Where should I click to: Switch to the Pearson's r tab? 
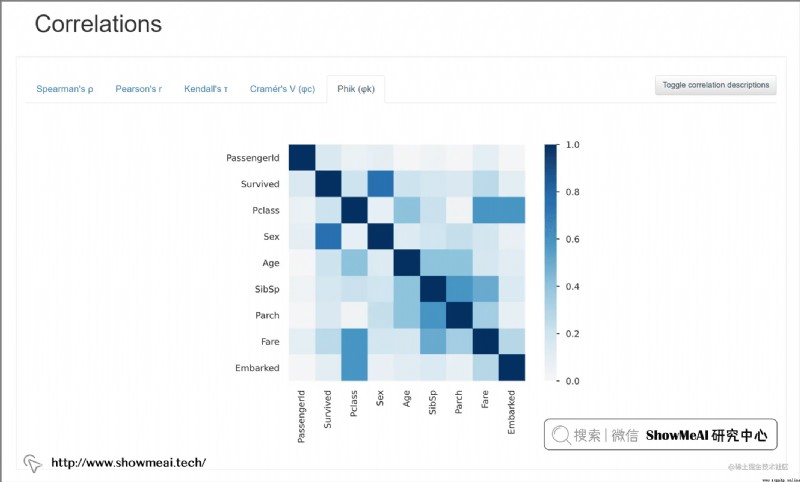click(139, 89)
